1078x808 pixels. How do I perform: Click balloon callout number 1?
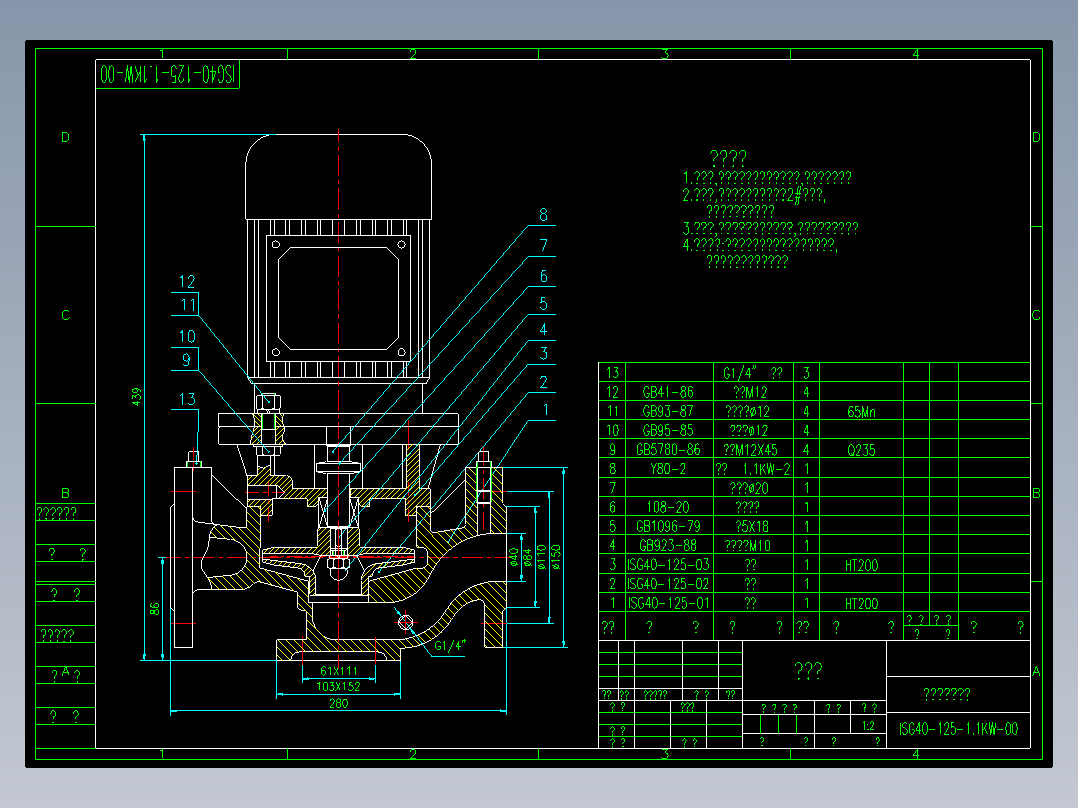click(545, 410)
